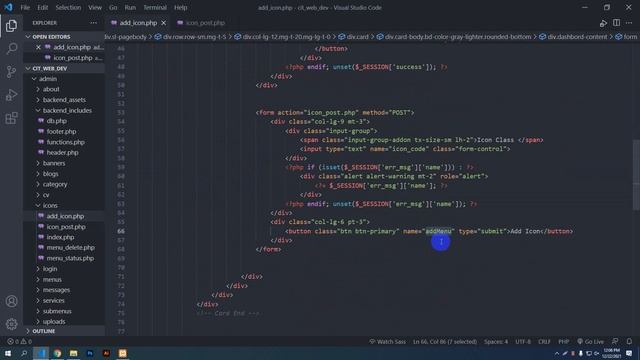This screenshot has height=360, width=640.
Task: Open the Go menu
Action: point(113,7)
